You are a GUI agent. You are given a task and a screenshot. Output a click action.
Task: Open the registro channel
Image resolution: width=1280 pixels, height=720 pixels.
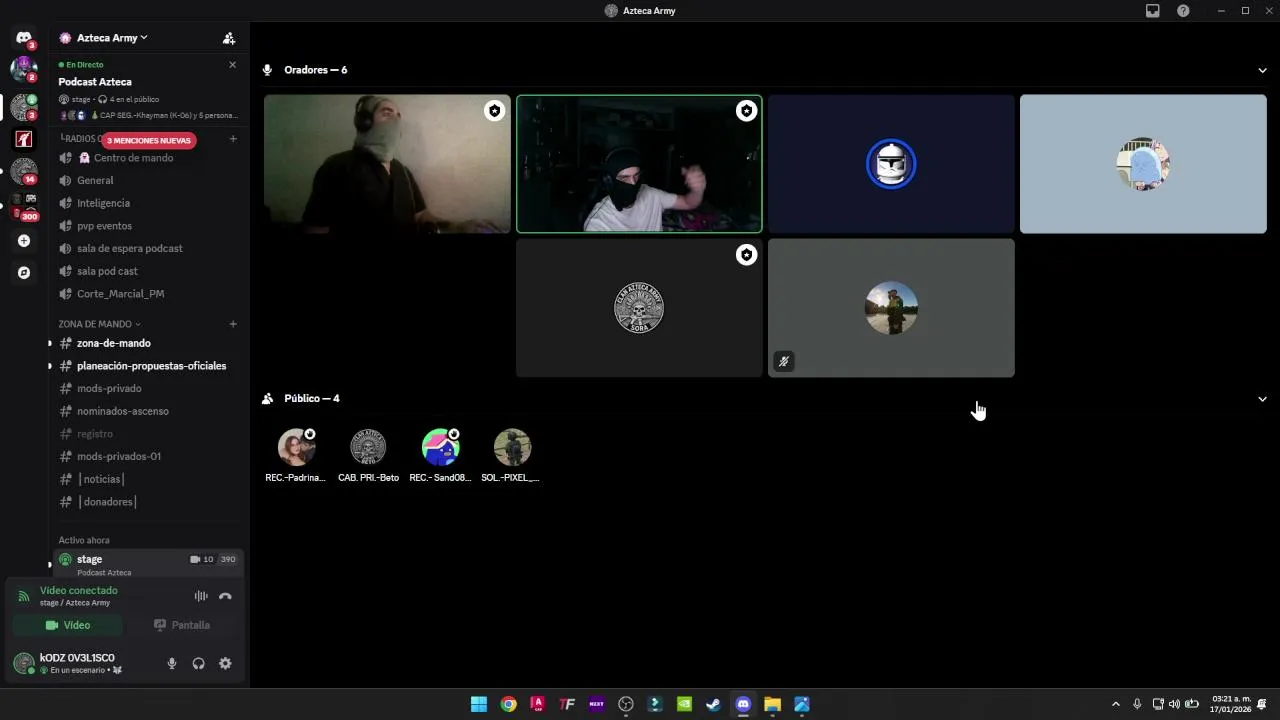[x=147, y=434]
